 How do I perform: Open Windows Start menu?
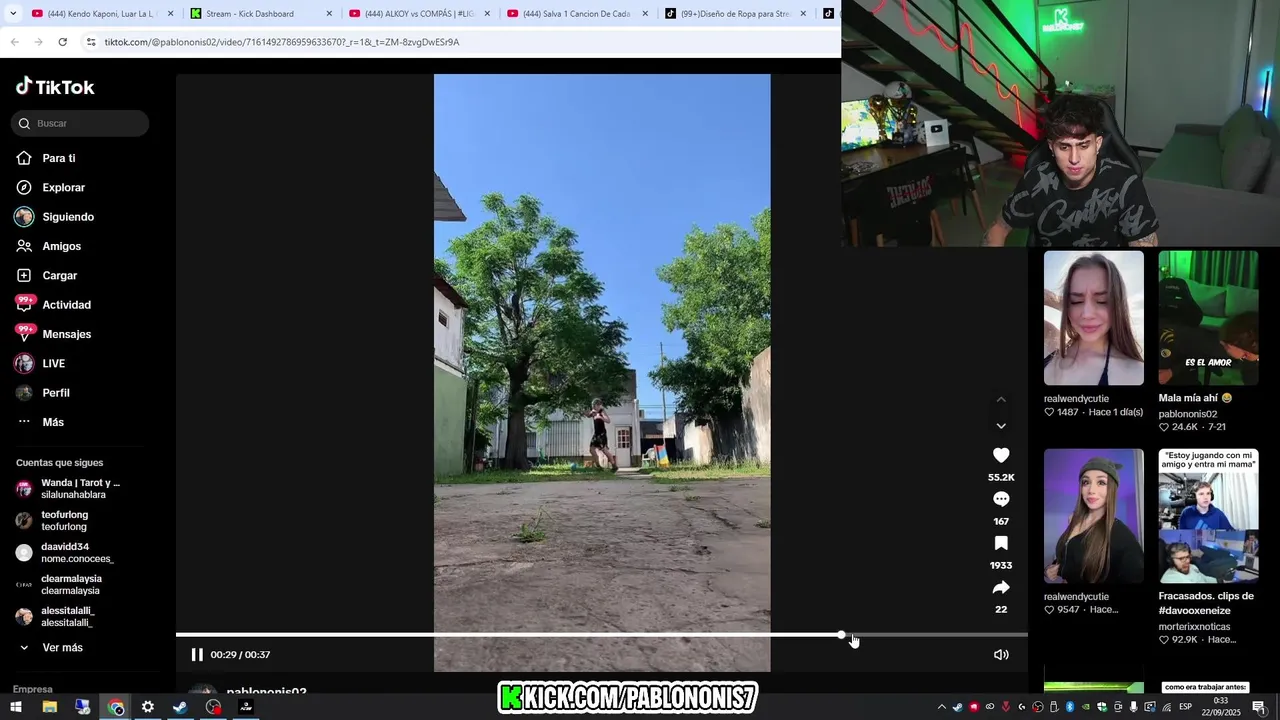point(16,707)
